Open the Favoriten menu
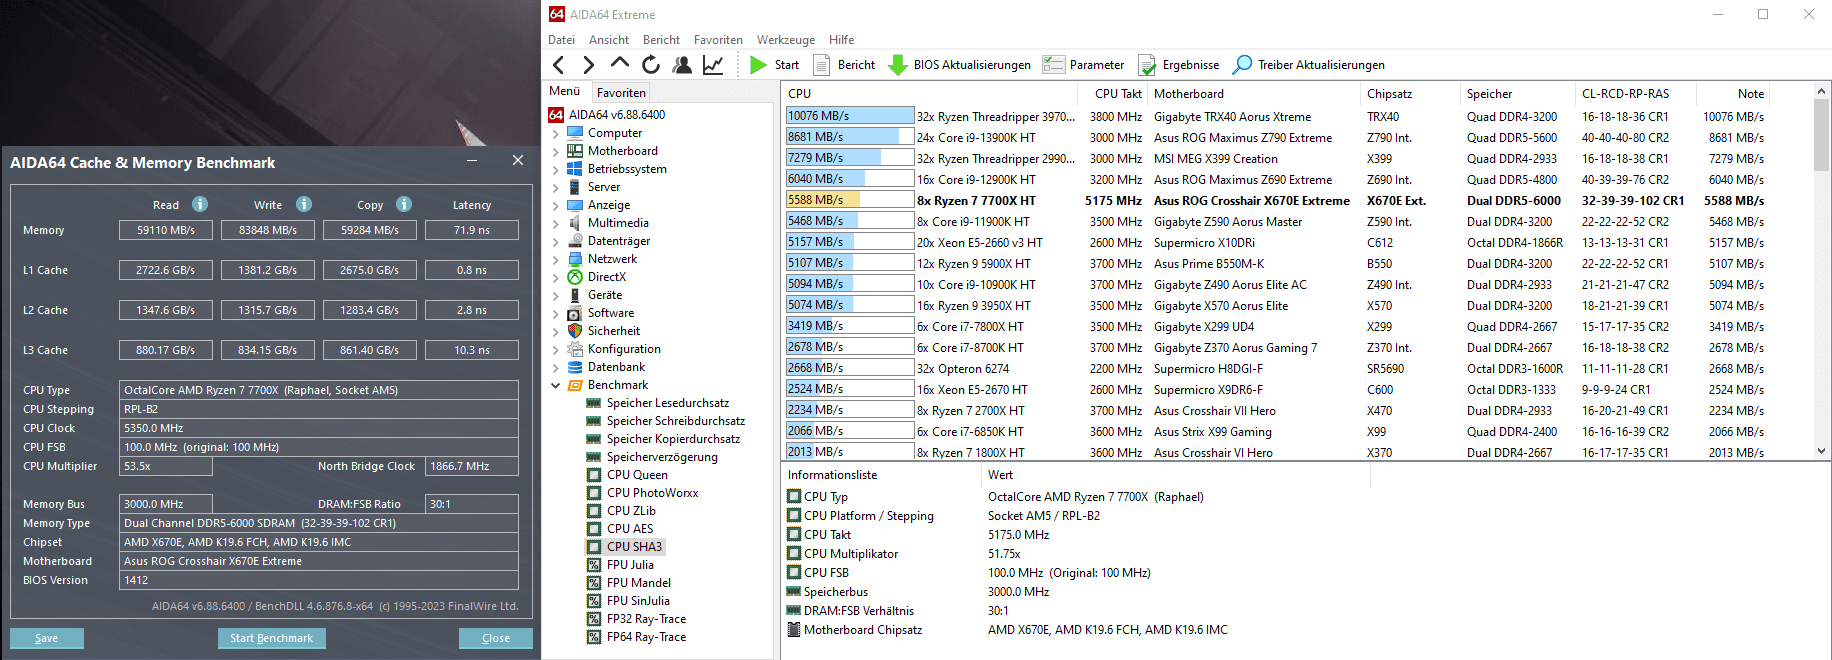This screenshot has width=1832, height=660. point(718,40)
